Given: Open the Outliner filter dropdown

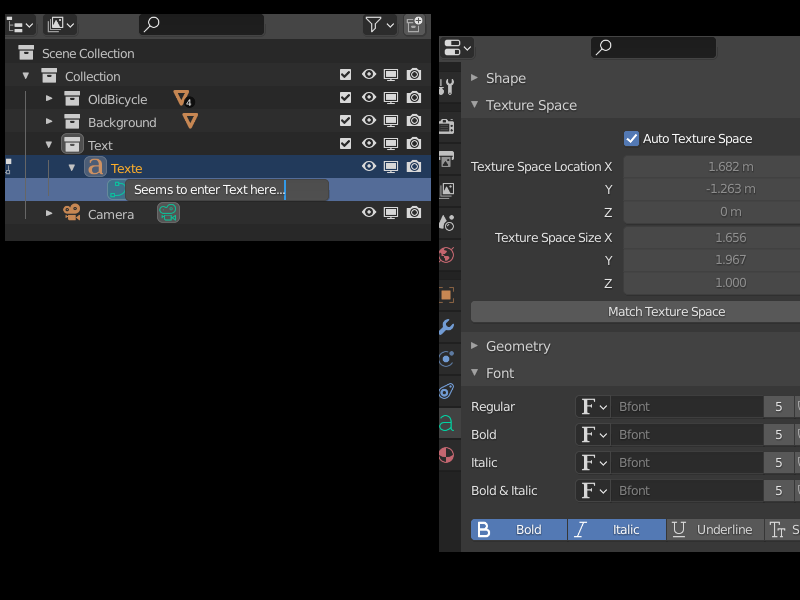Looking at the screenshot, I should [x=380, y=24].
